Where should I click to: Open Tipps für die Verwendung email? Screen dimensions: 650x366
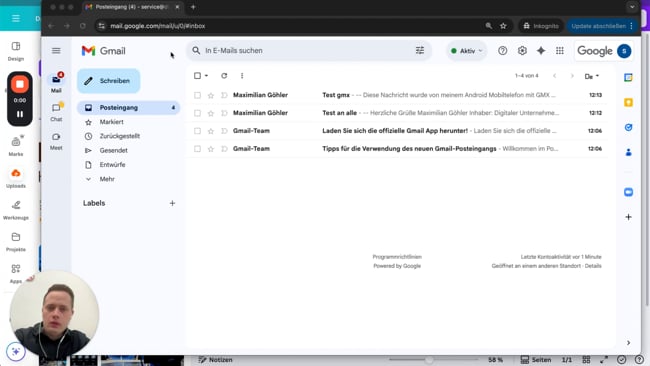[397, 148]
